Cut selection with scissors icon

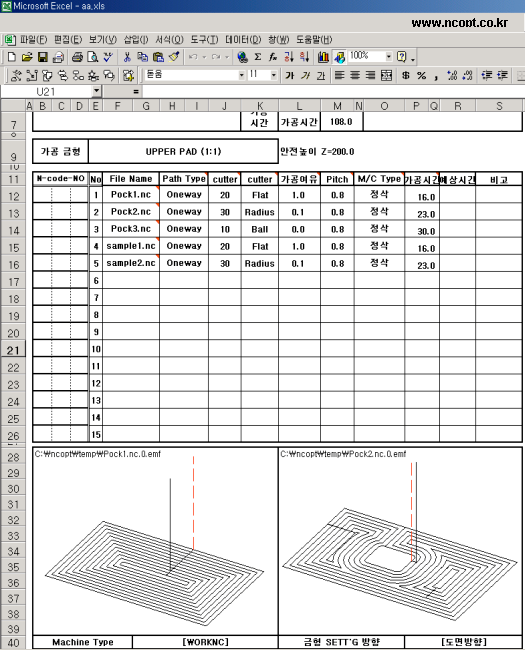(x=127, y=57)
